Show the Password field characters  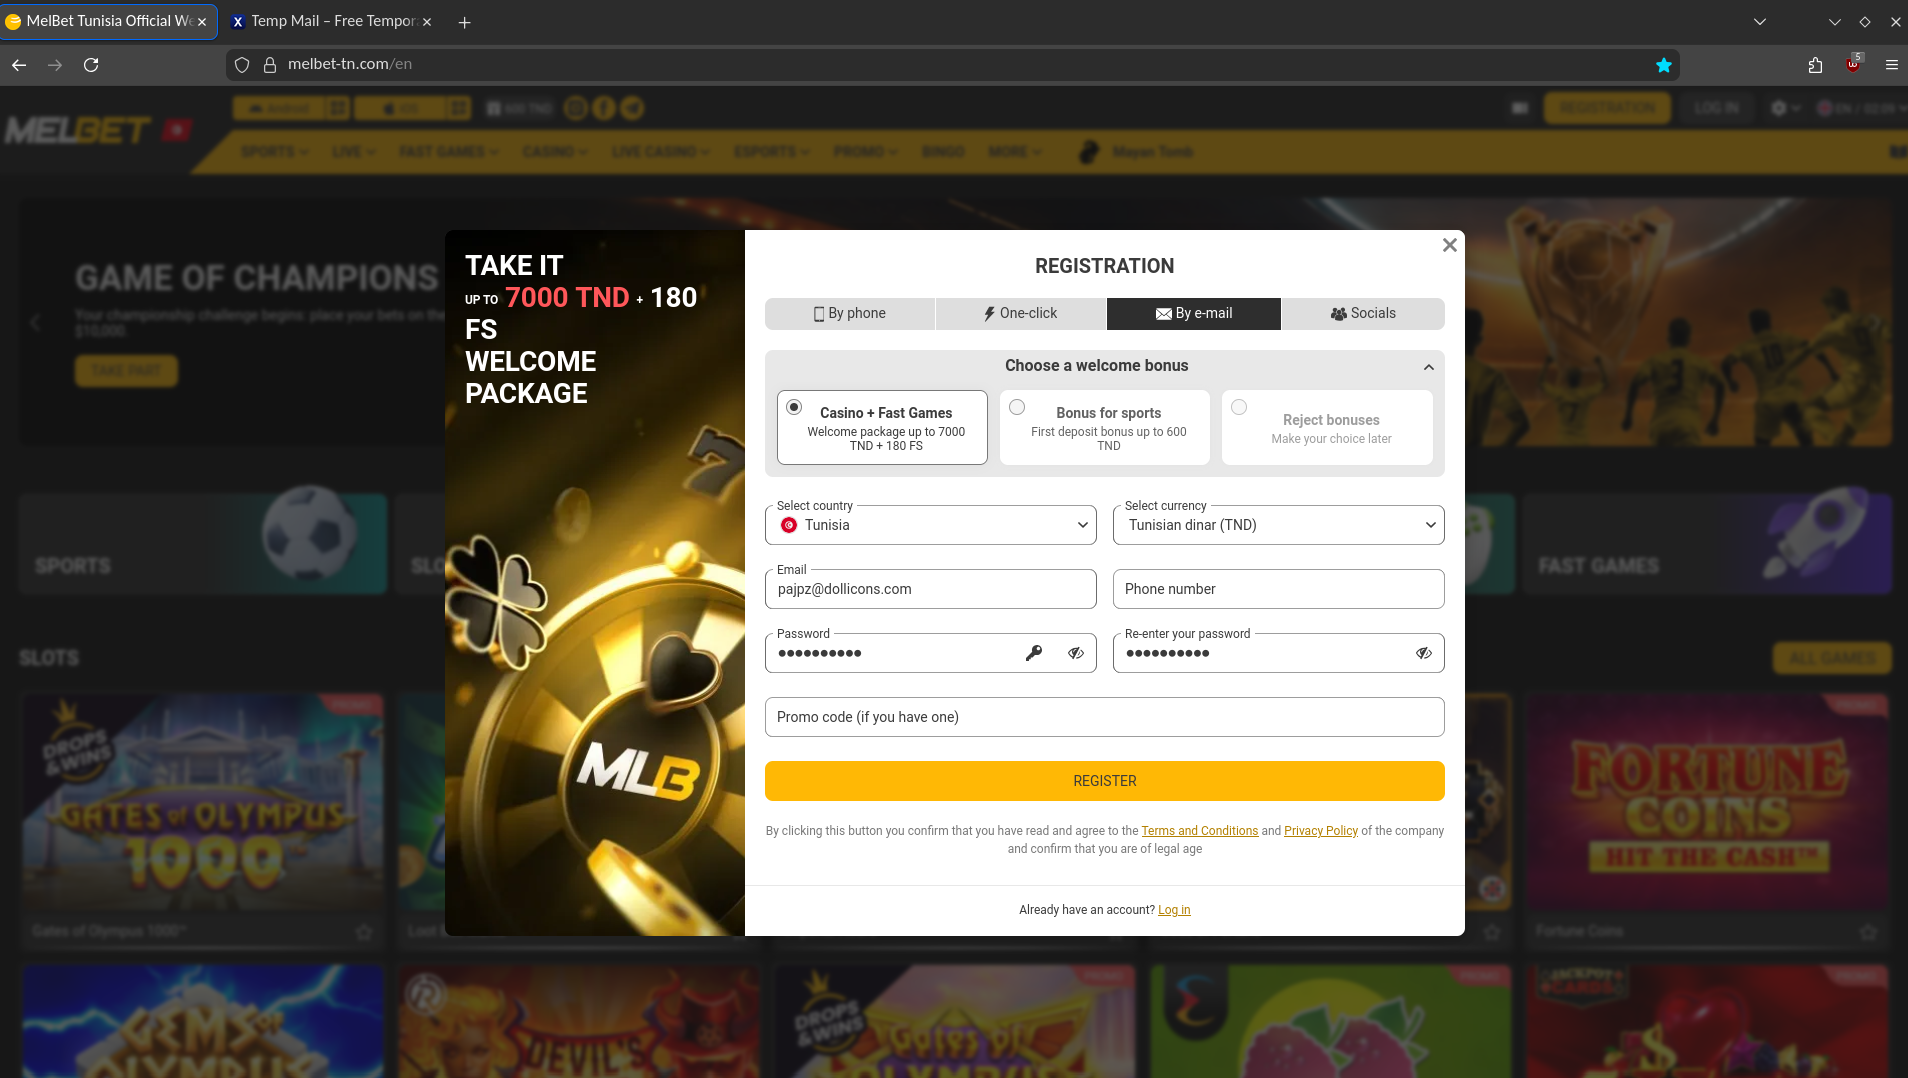click(x=1076, y=653)
